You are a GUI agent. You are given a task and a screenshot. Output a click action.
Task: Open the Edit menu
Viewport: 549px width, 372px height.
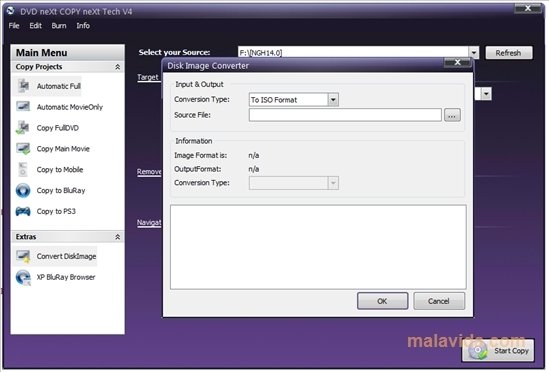(x=35, y=26)
